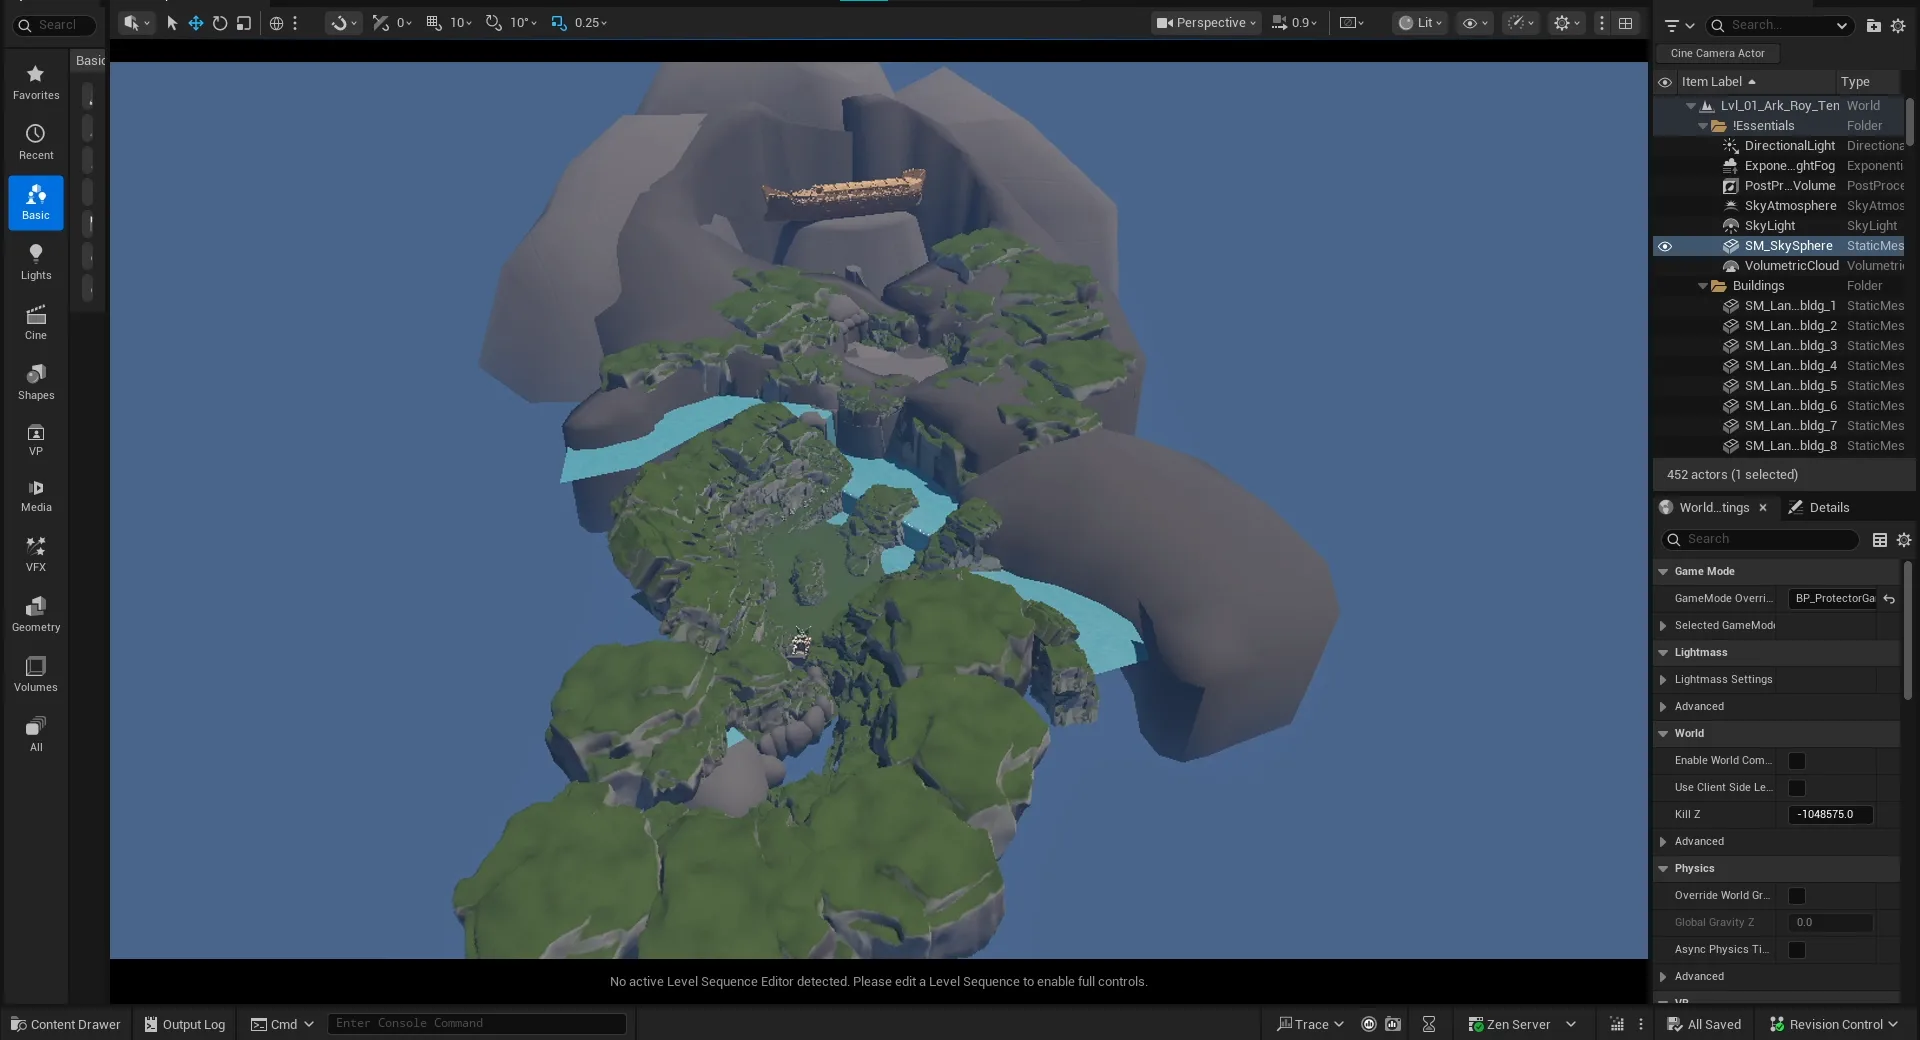
Task: Click the console command input field
Action: click(x=476, y=1023)
